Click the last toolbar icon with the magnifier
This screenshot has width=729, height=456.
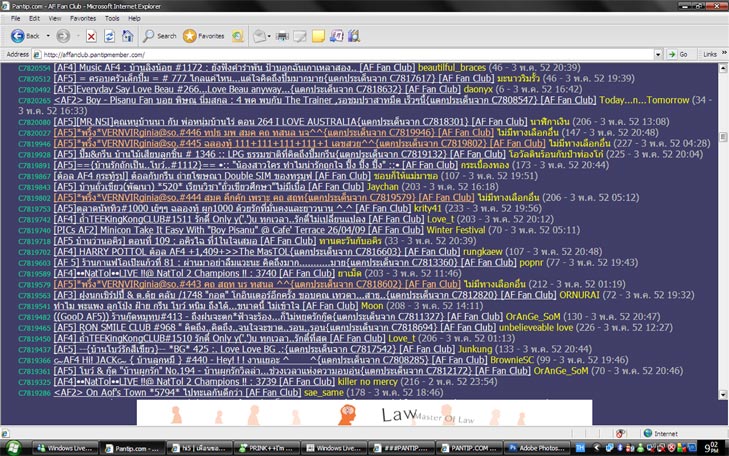click(x=354, y=36)
